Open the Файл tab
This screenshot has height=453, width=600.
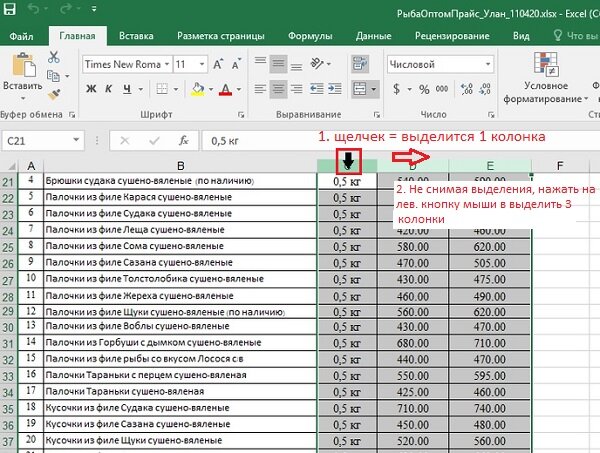pos(21,36)
